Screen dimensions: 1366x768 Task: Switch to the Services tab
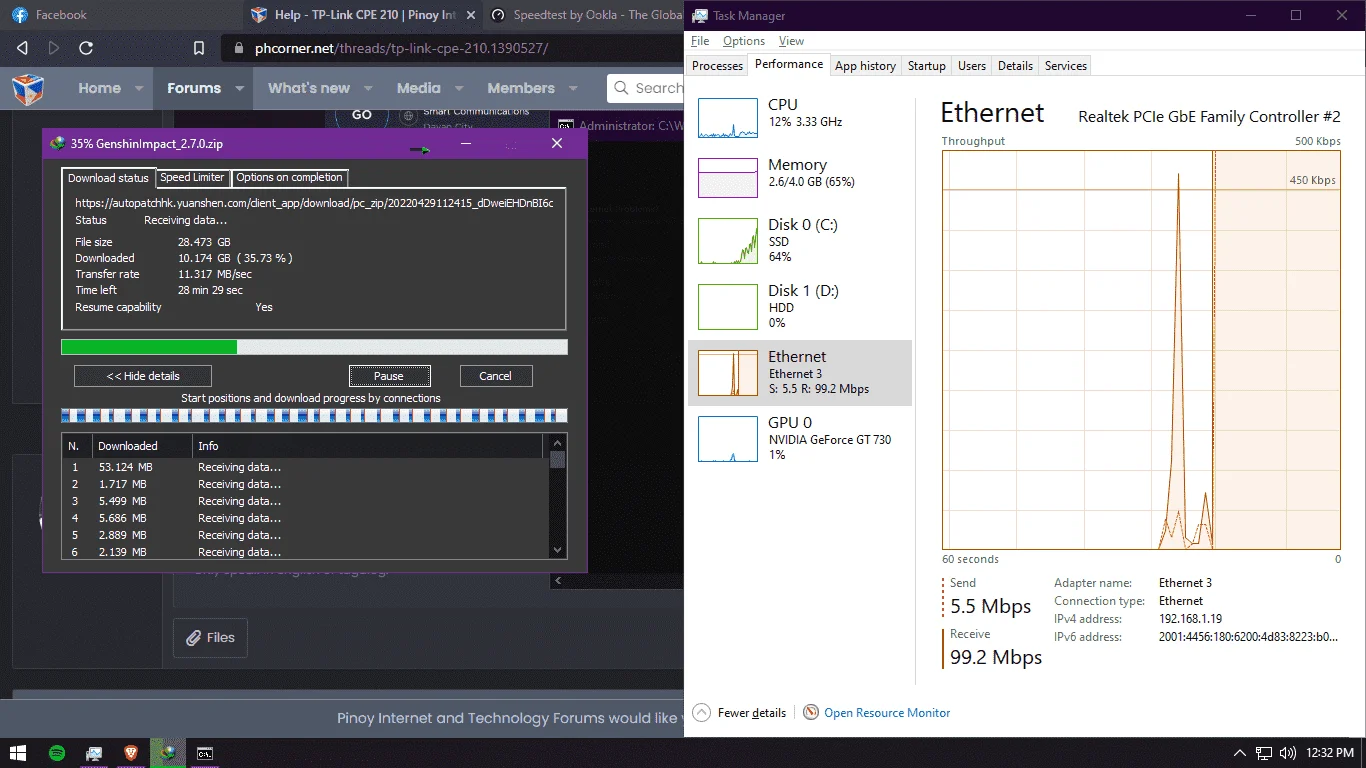[x=1066, y=66]
